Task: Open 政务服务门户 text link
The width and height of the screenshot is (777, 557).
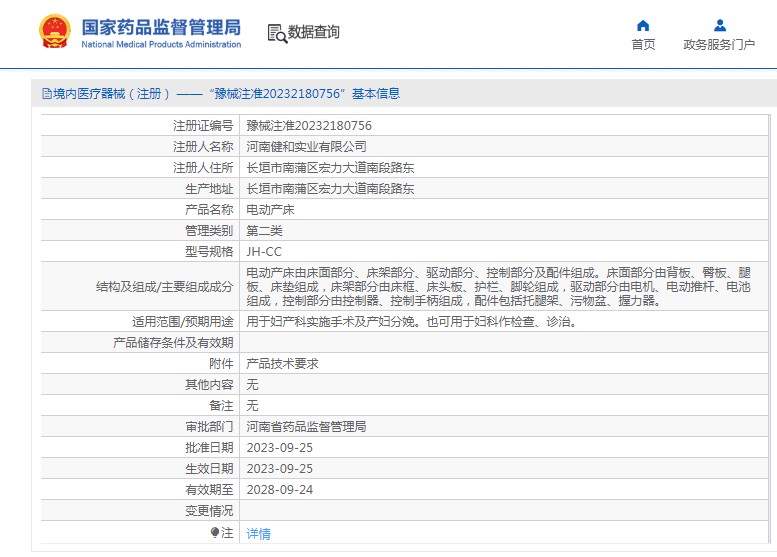Action: (719, 45)
